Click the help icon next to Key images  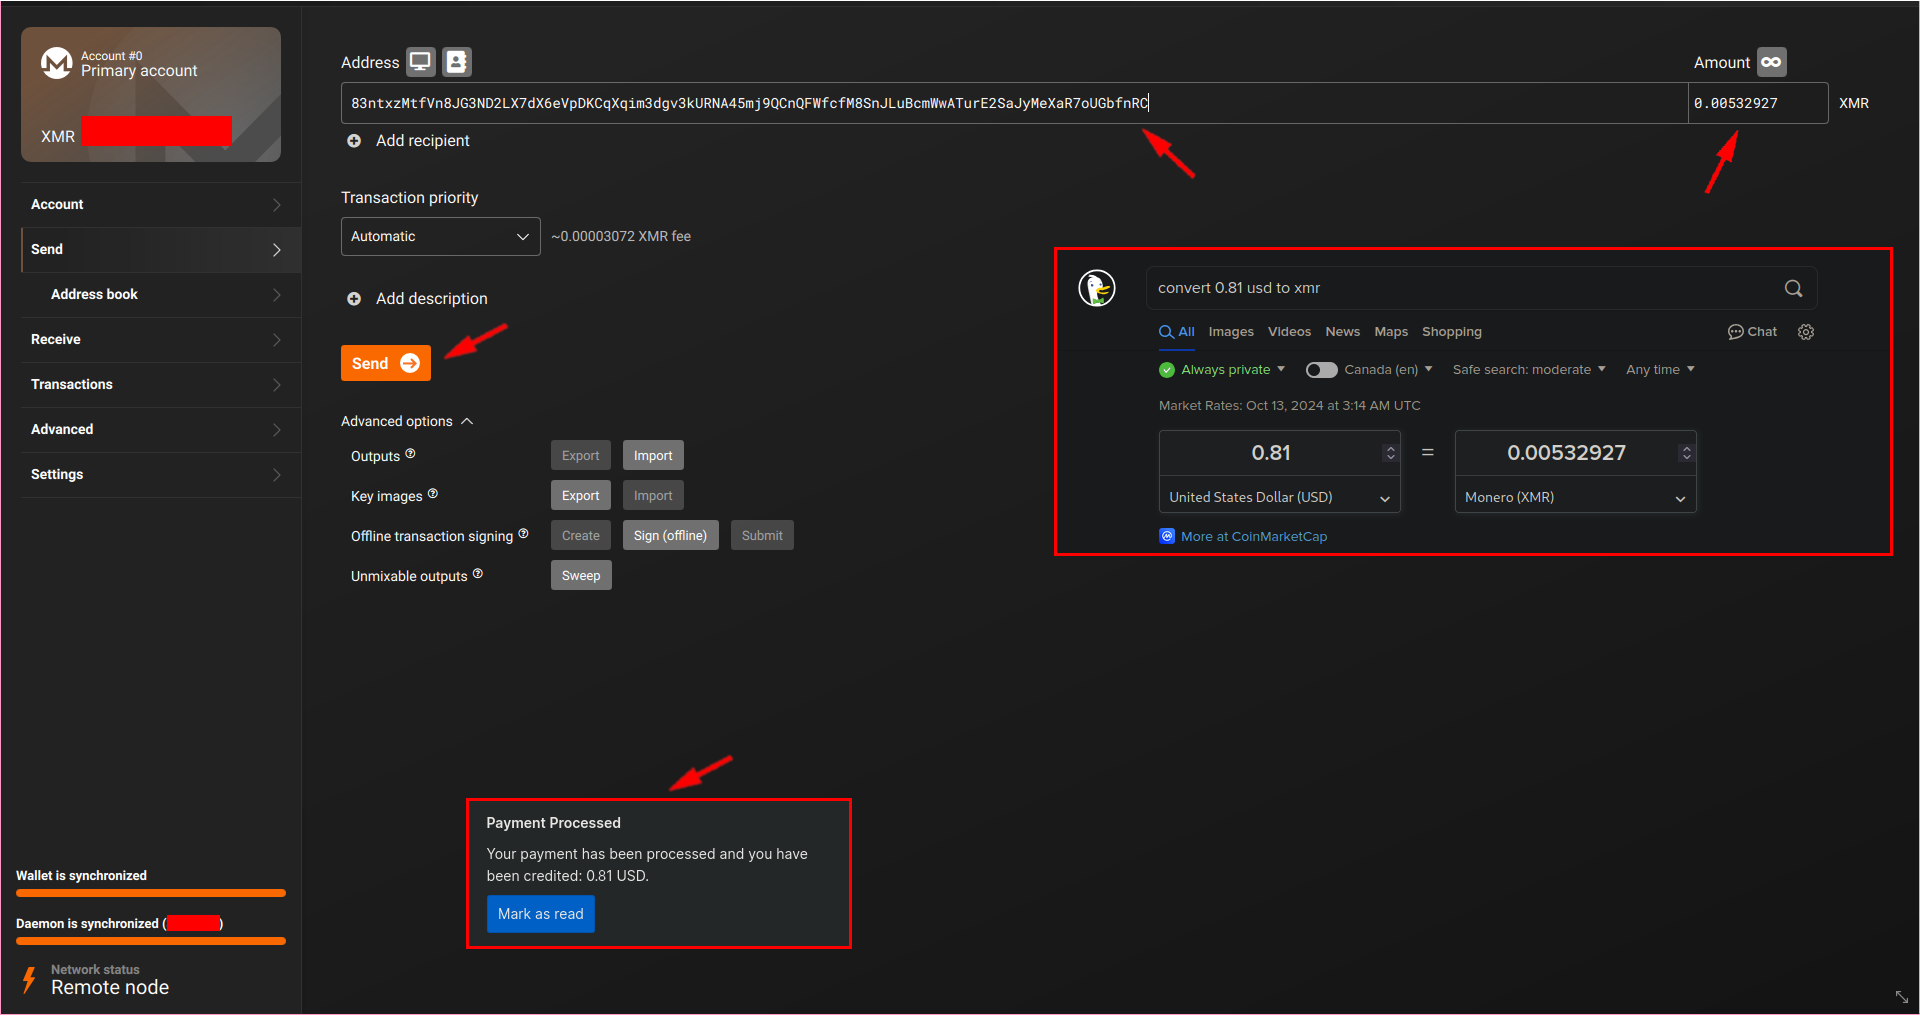[x=433, y=494]
